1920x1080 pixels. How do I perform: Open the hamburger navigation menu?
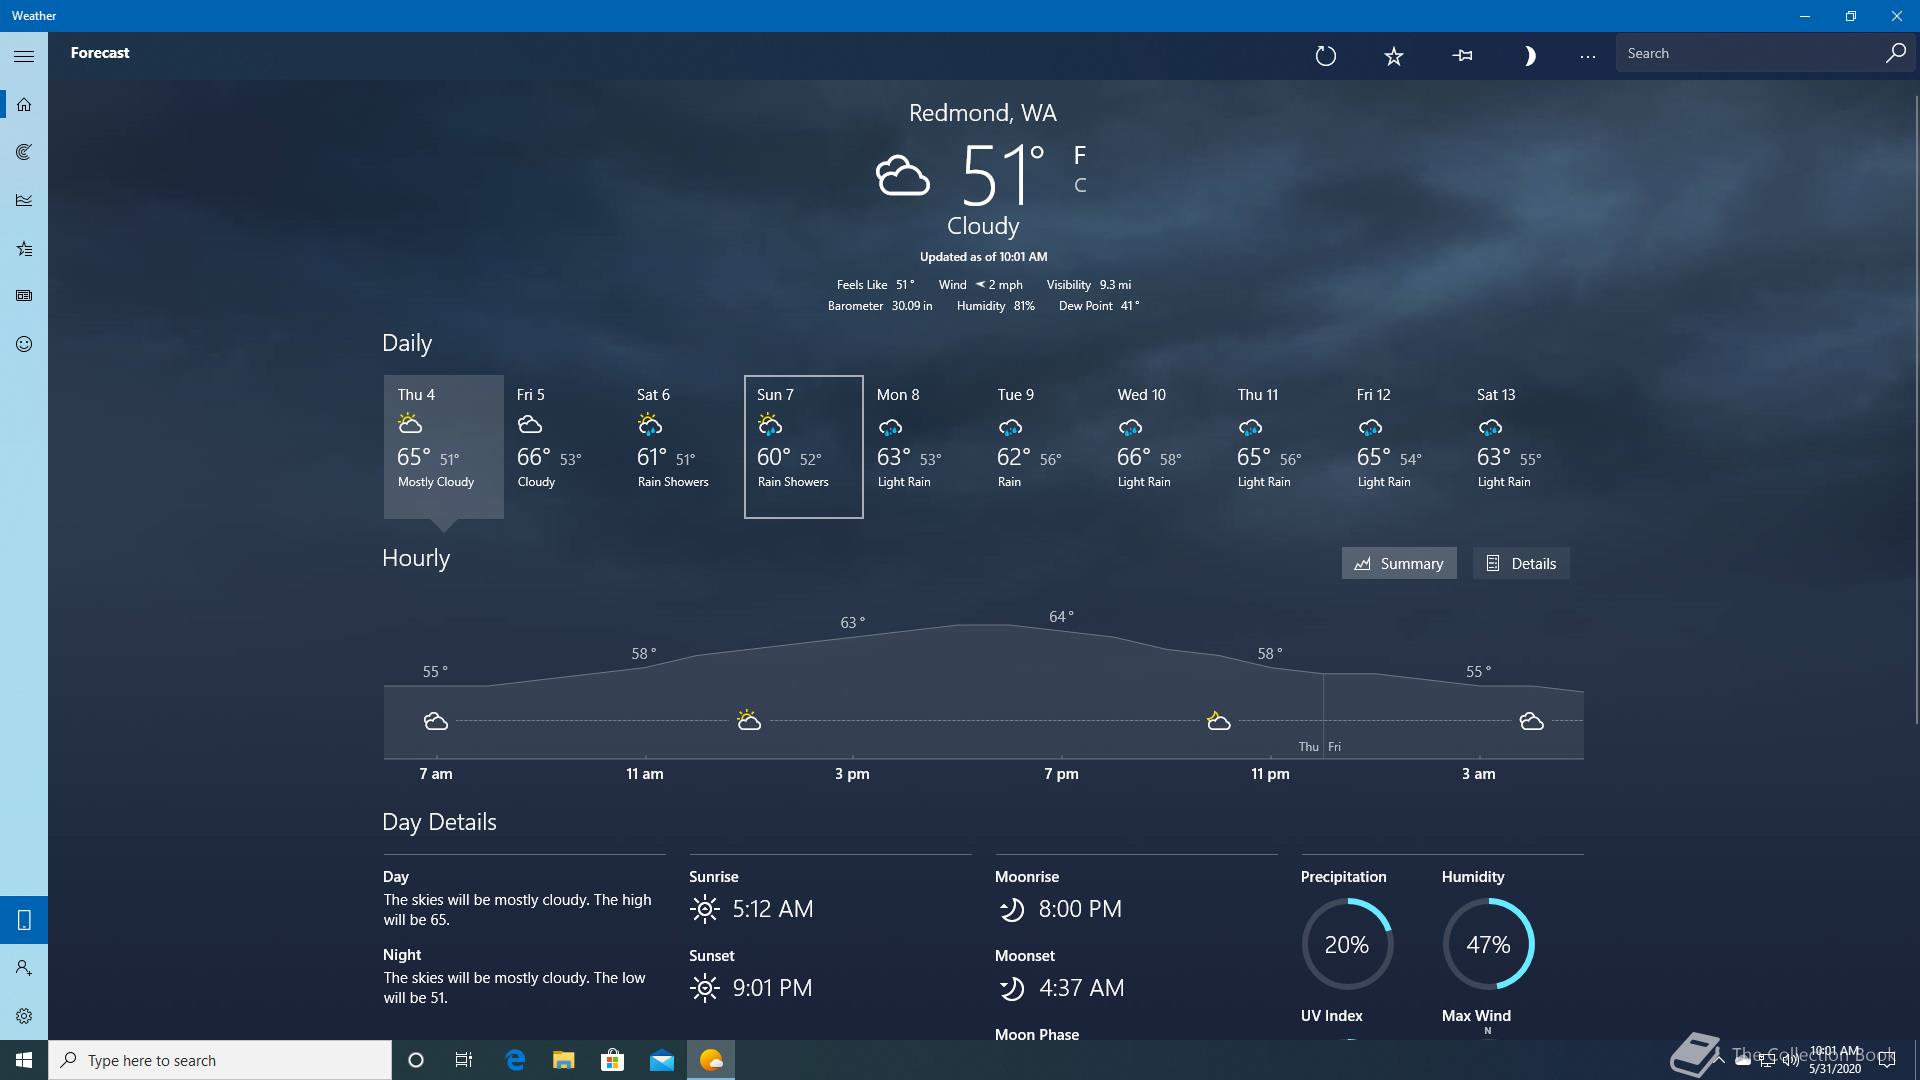(x=24, y=56)
